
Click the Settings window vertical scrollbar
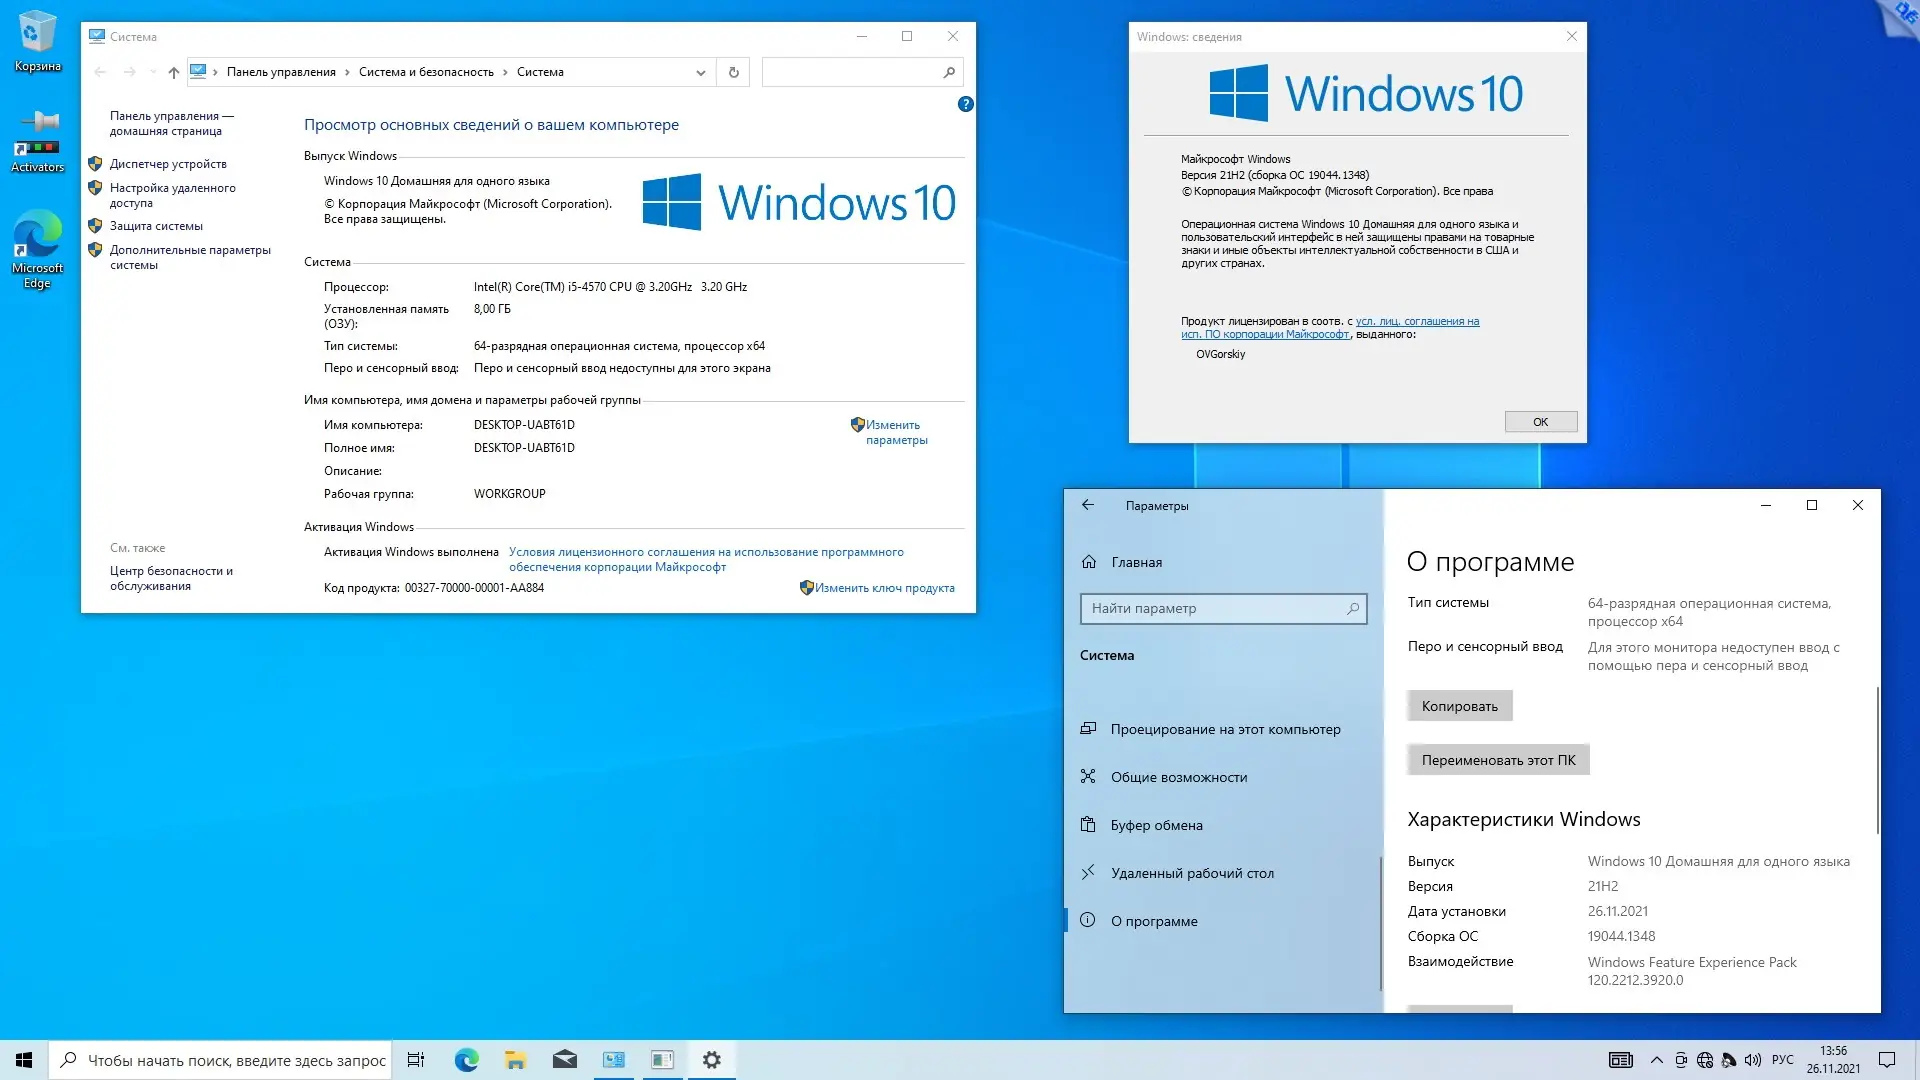pyautogui.click(x=1877, y=760)
